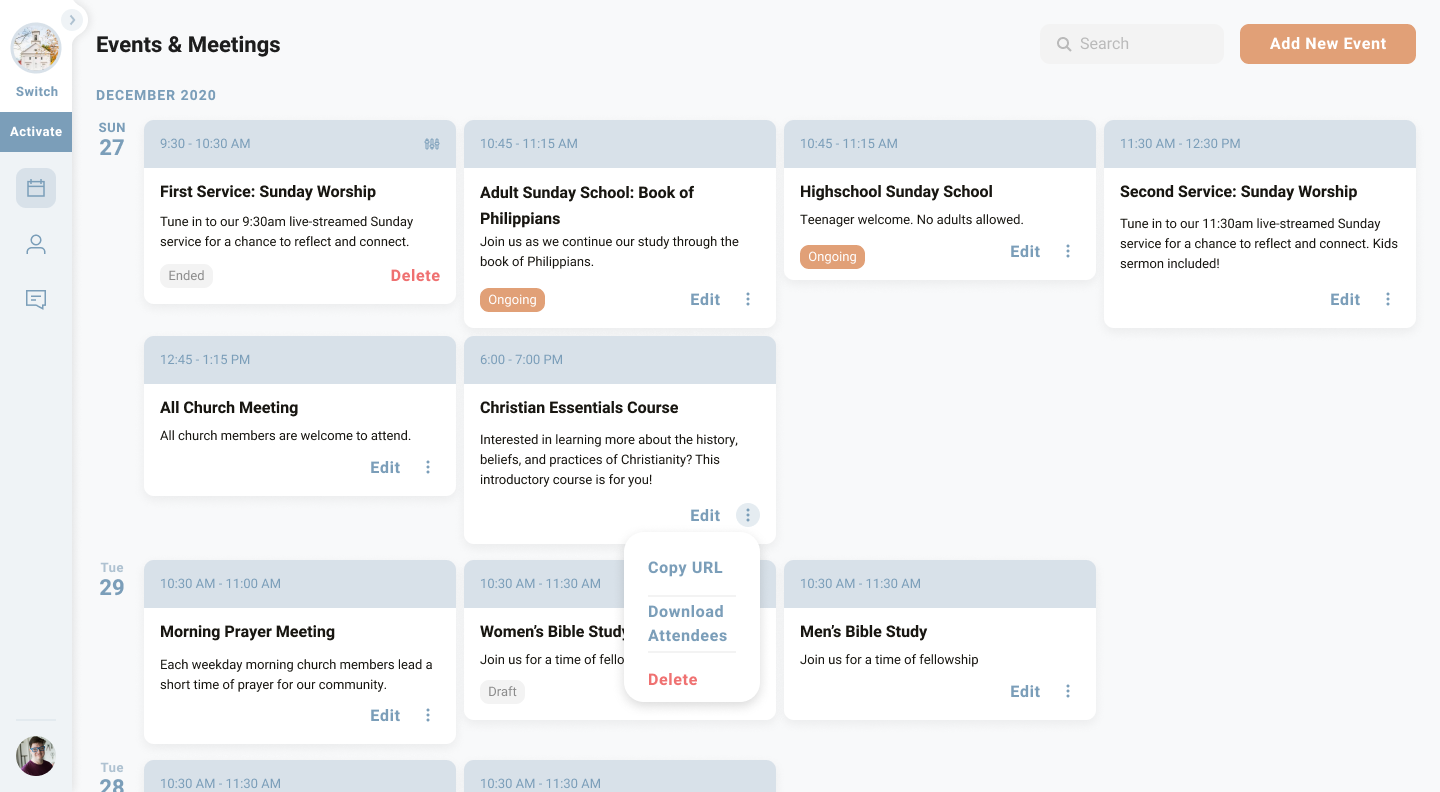Close the three-dot menu on Christian Essentials Course
The height and width of the screenshot is (792, 1440).
click(x=748, y=515)
